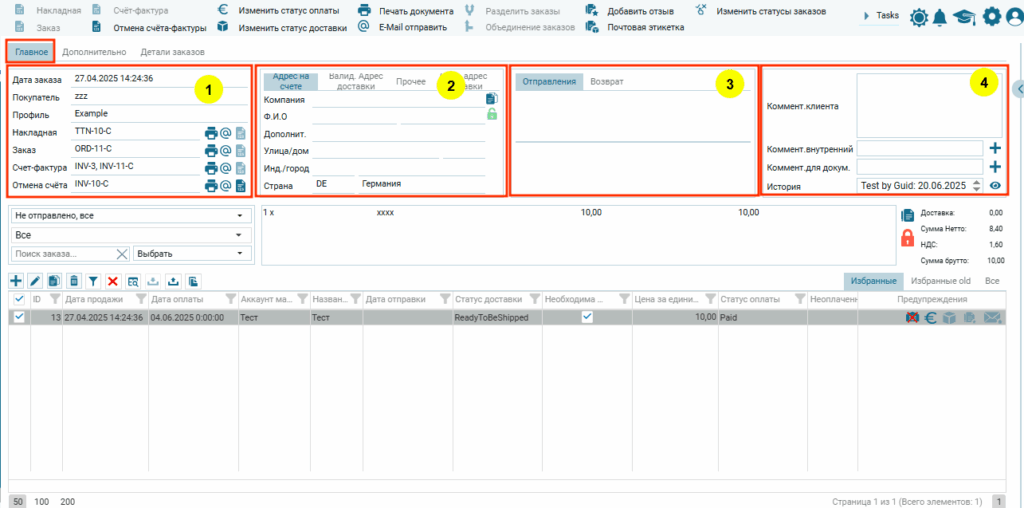Open the Возврат tab
The width and height of the screenshot is (1024, 508).
(606, 81)
